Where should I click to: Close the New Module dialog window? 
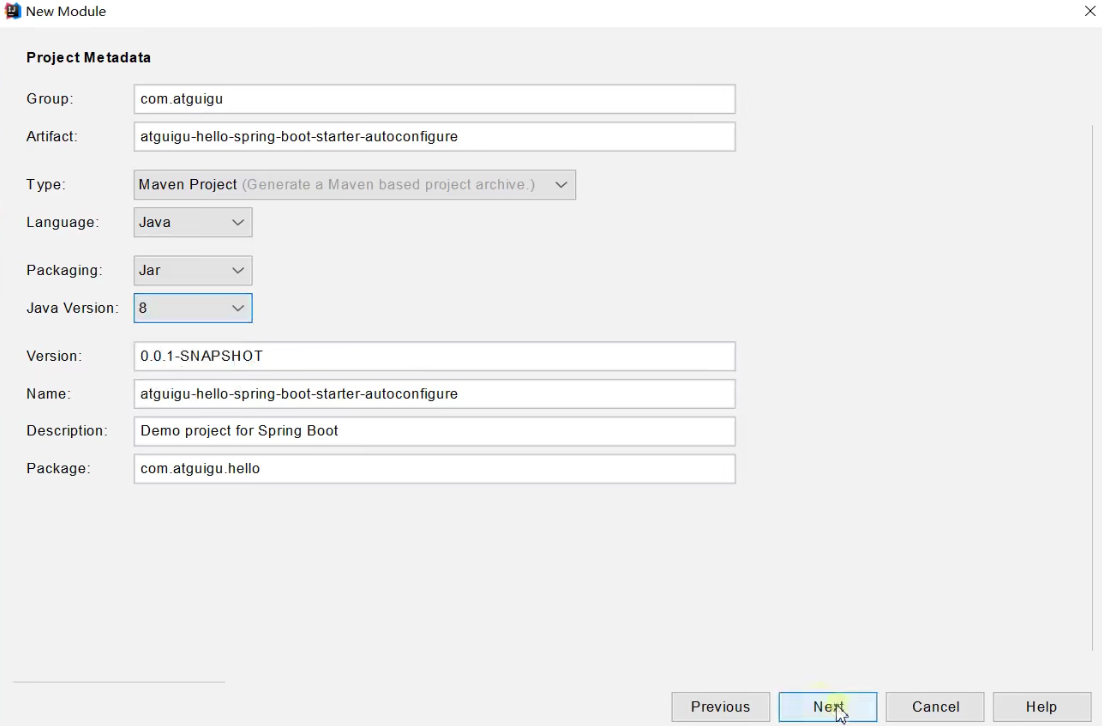tap(1089, 11)
